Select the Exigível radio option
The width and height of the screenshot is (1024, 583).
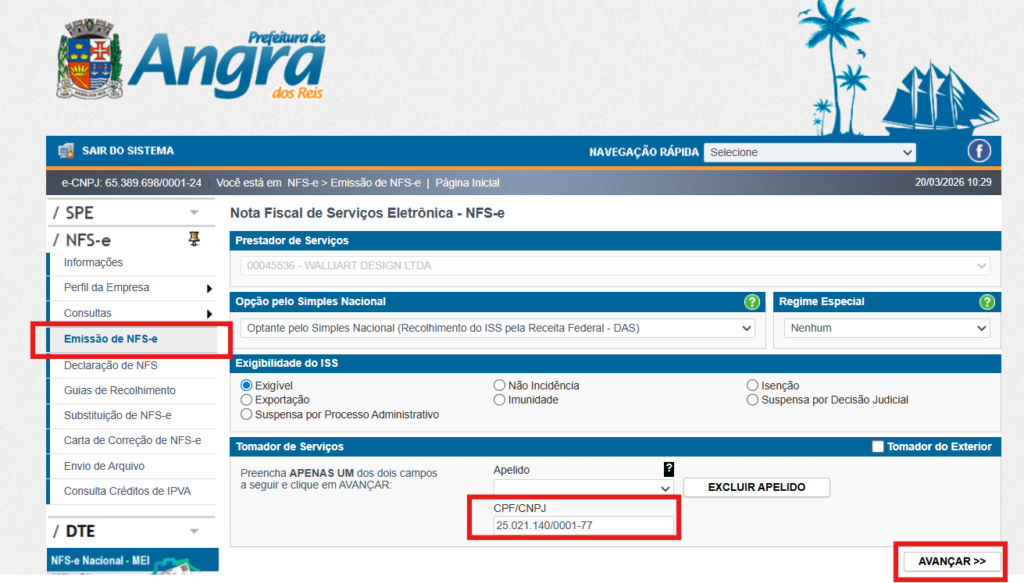pyautogui.click(x=247, y=386)
